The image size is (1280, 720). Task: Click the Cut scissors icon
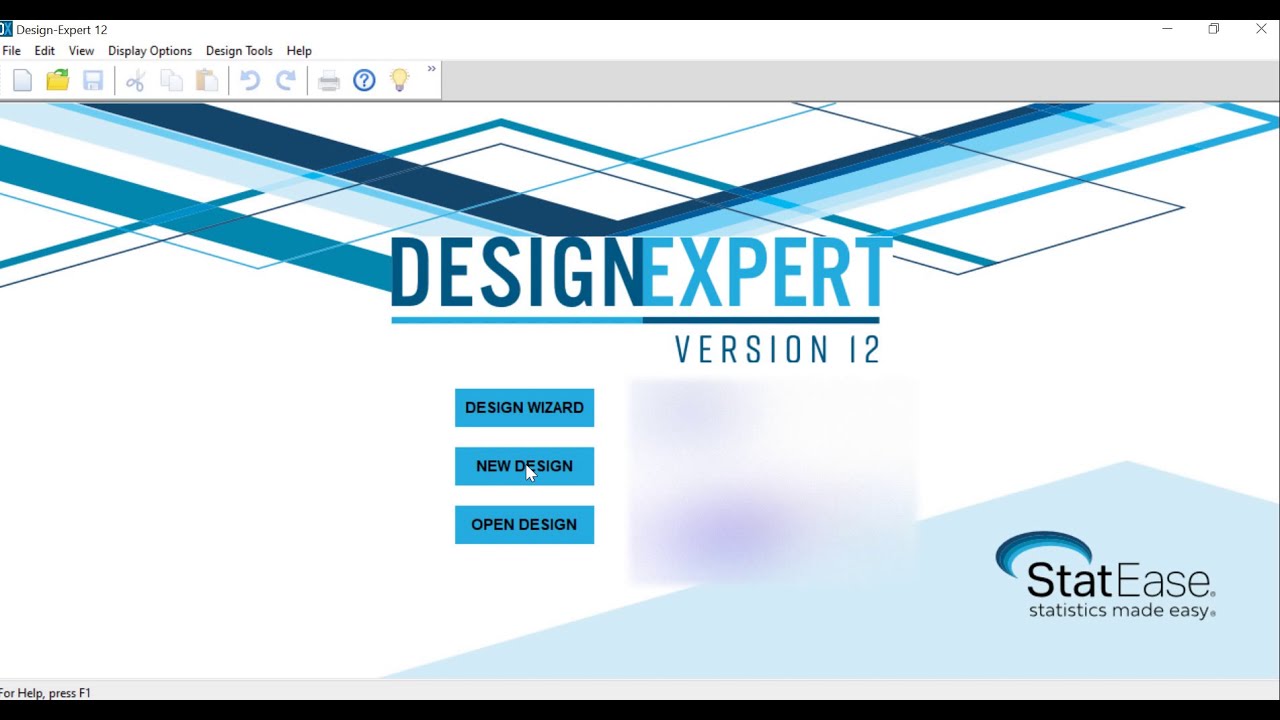coord(136,81)
